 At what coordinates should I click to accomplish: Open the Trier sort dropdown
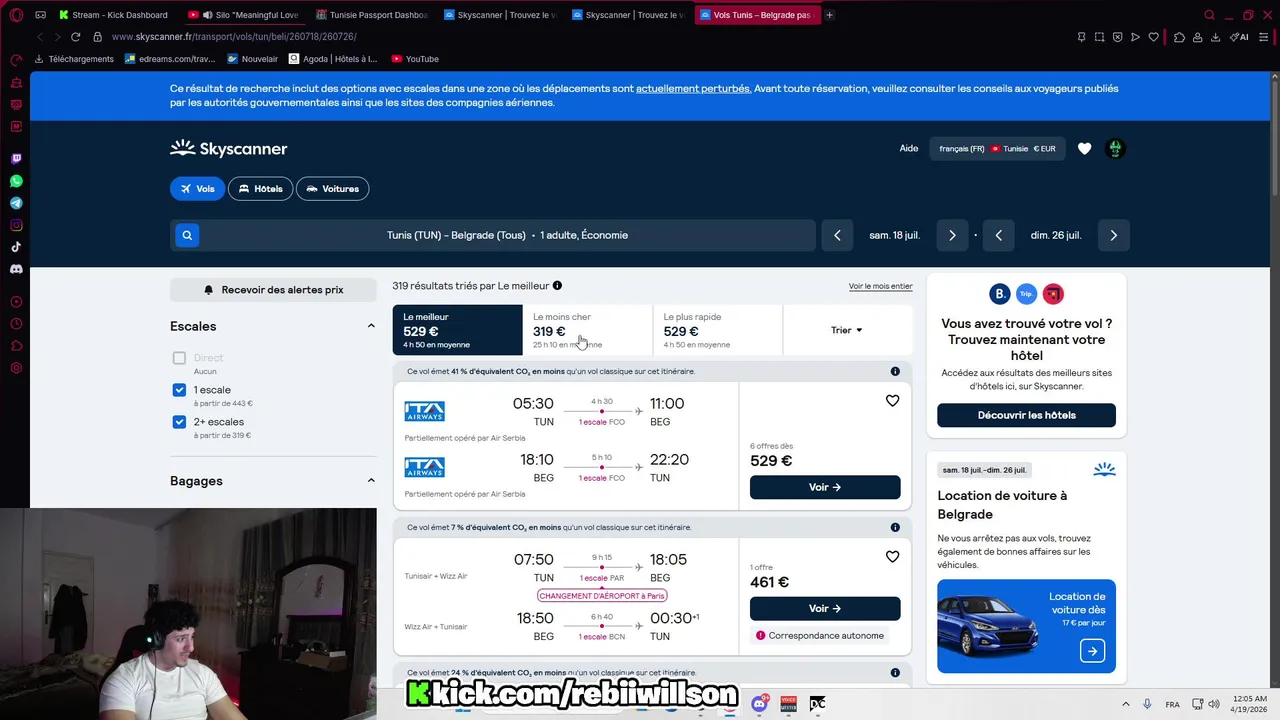point(846,330)
